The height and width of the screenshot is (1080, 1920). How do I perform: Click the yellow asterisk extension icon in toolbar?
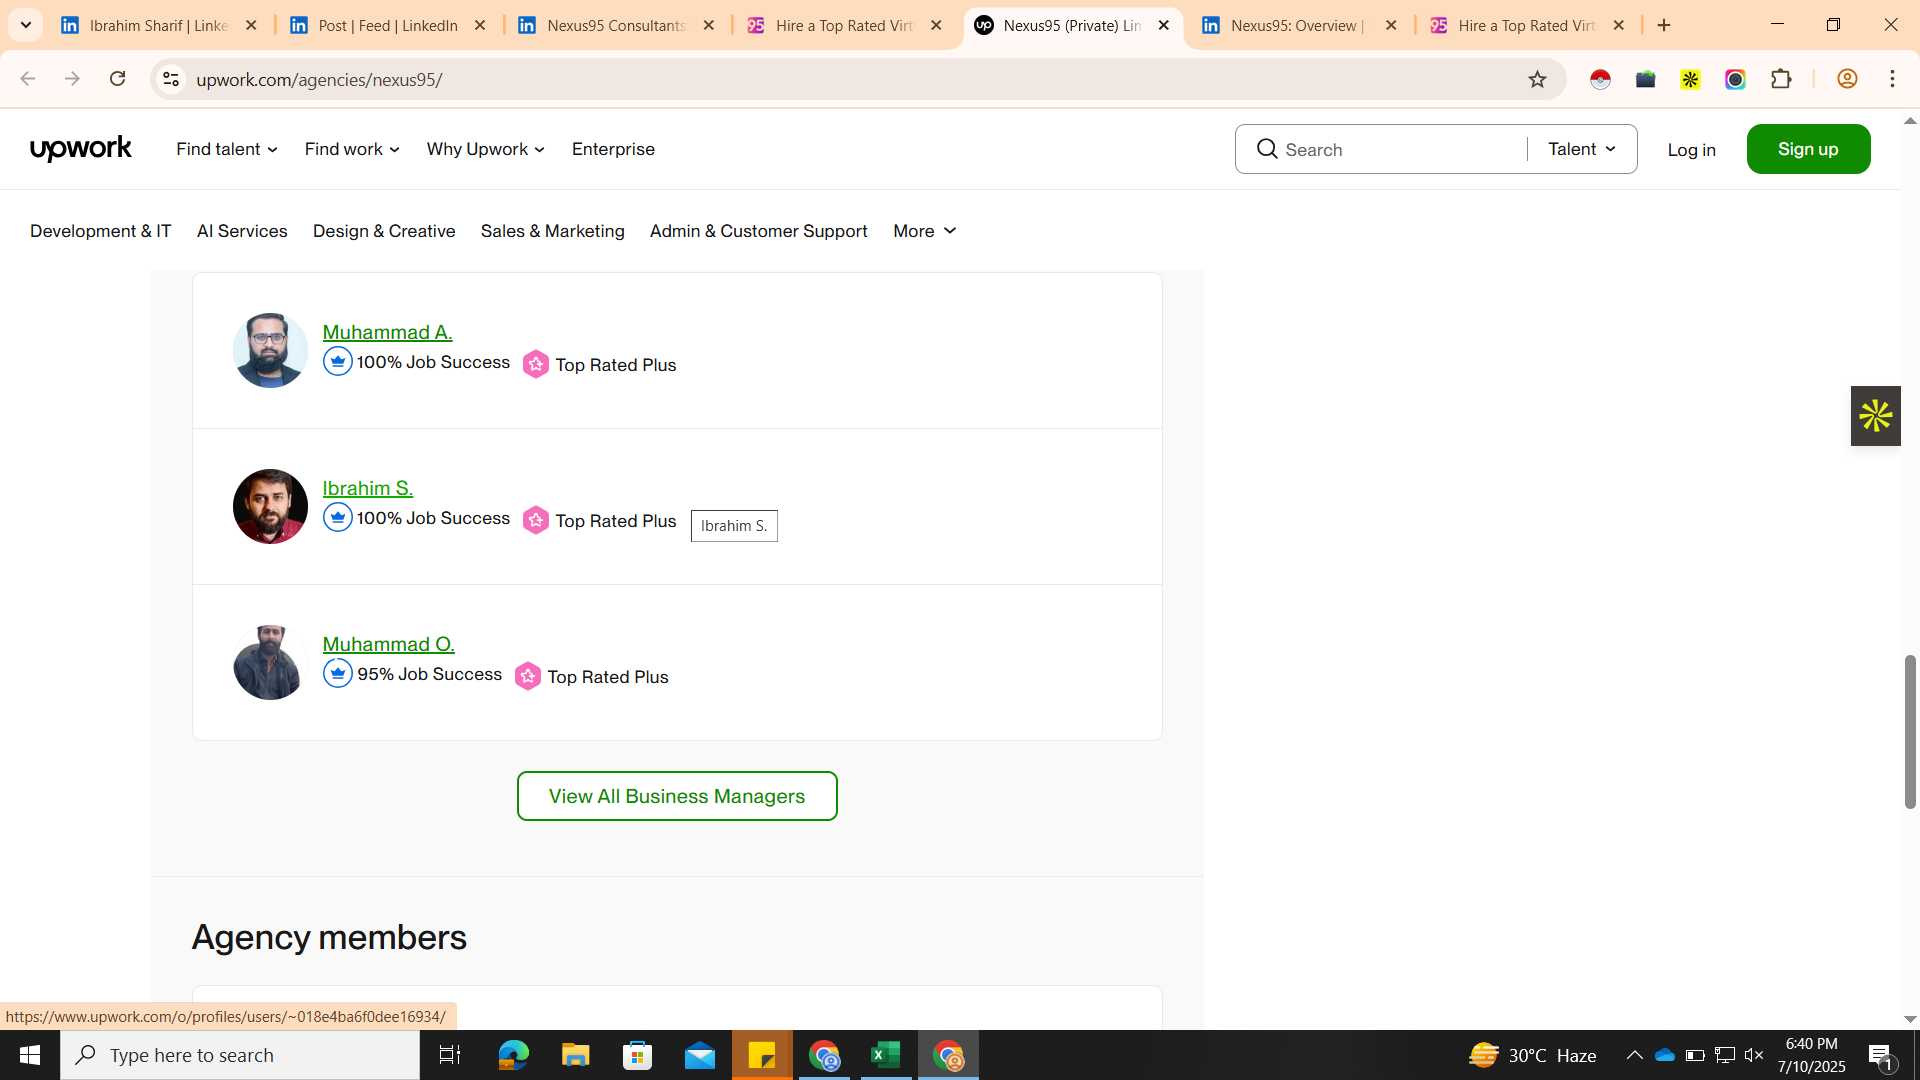pos(1690,79)
